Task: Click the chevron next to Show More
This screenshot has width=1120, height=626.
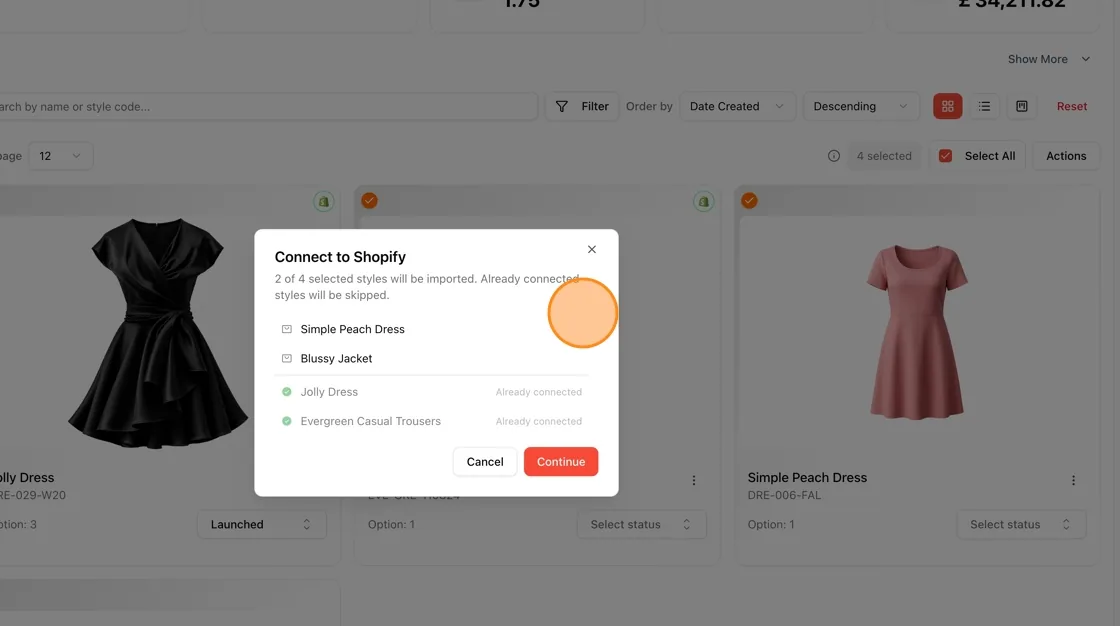Action: coord(1086,59)
